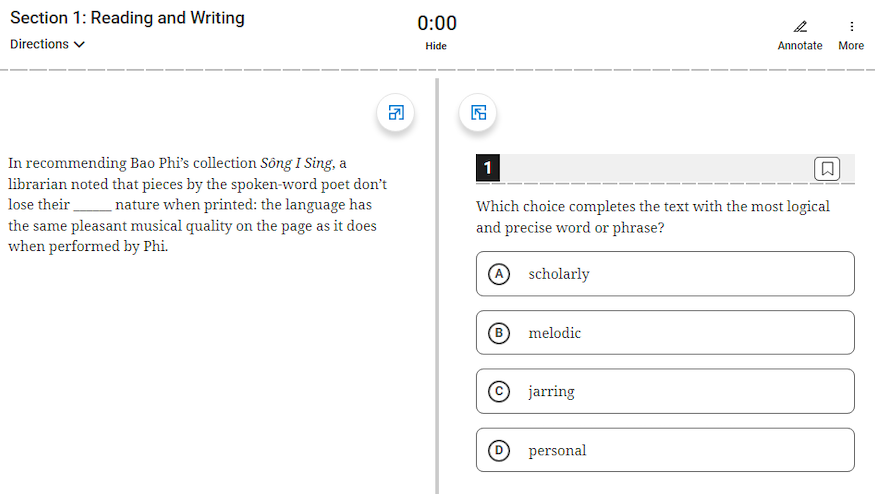The width and height of the screenshot is (875, 494).
Task: Click the Annotate pencil icon
Action: point(800,27)
